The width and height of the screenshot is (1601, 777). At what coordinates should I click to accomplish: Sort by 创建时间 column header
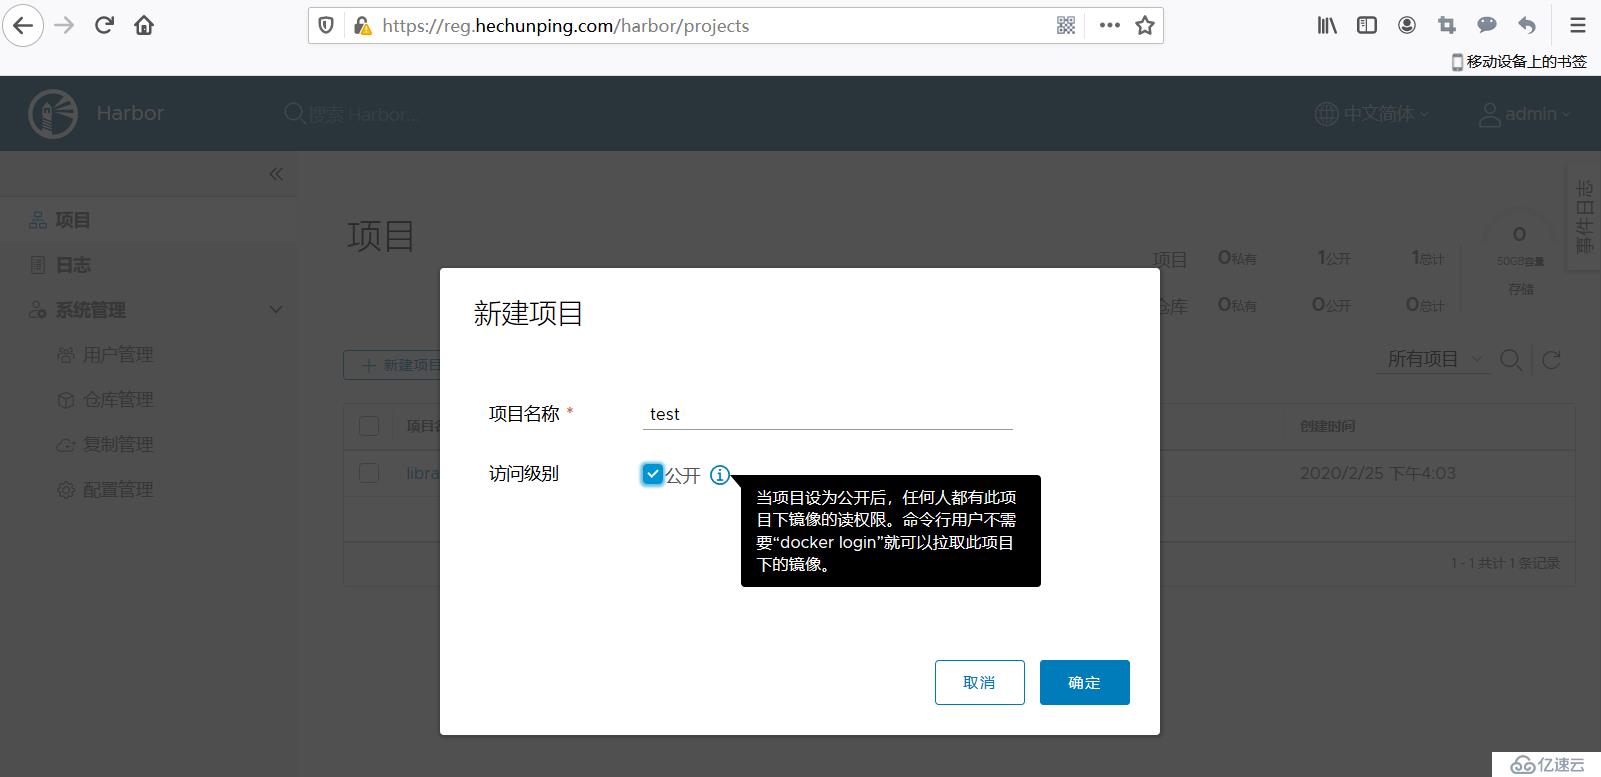tap(1327, 426)
